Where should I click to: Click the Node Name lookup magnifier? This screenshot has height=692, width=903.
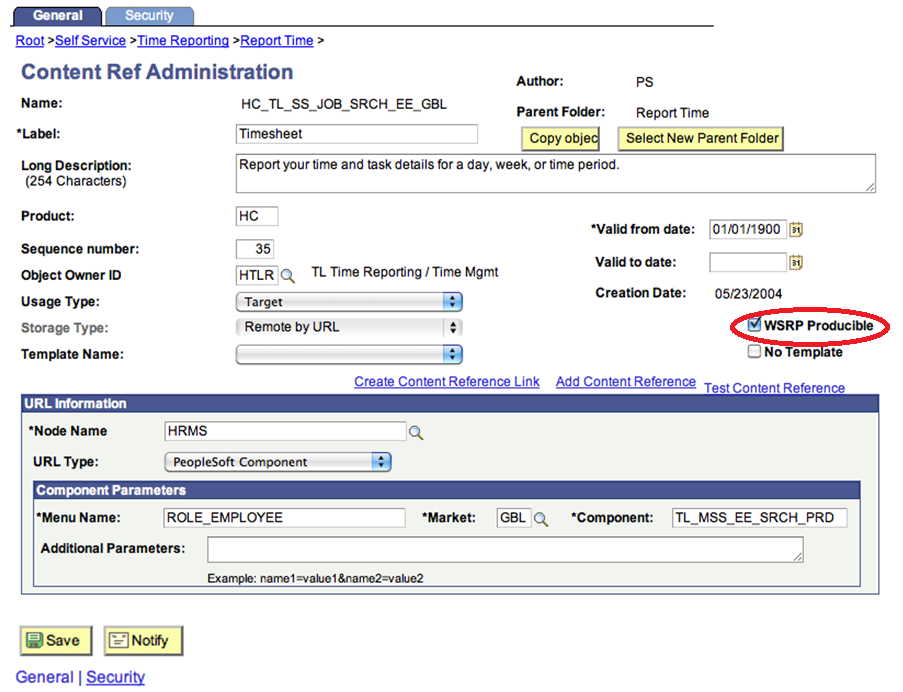click(416, 432)
